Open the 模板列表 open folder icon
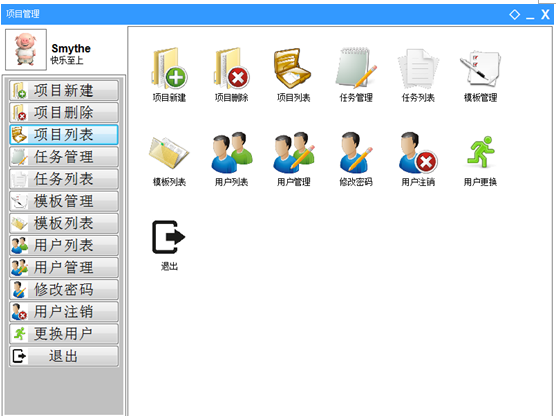This screenshot has height=416, width=556. point(169,153)
